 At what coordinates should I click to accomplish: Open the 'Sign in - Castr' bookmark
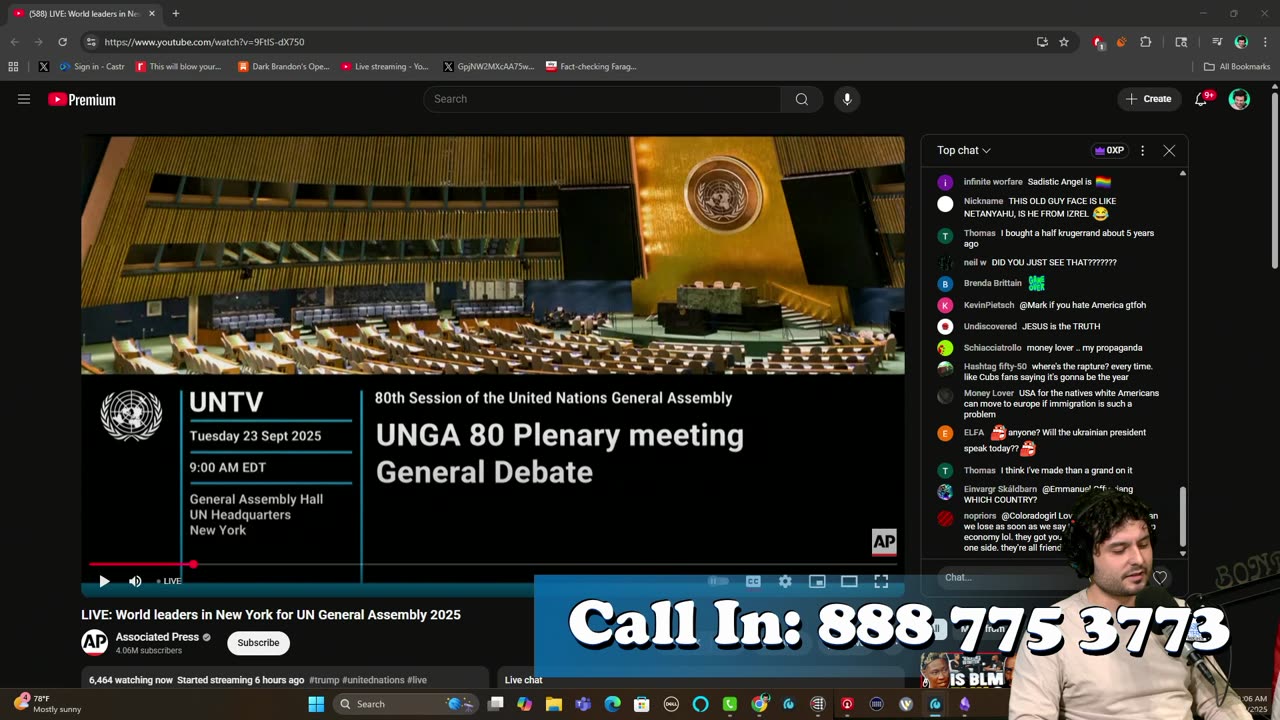(92, 67)
